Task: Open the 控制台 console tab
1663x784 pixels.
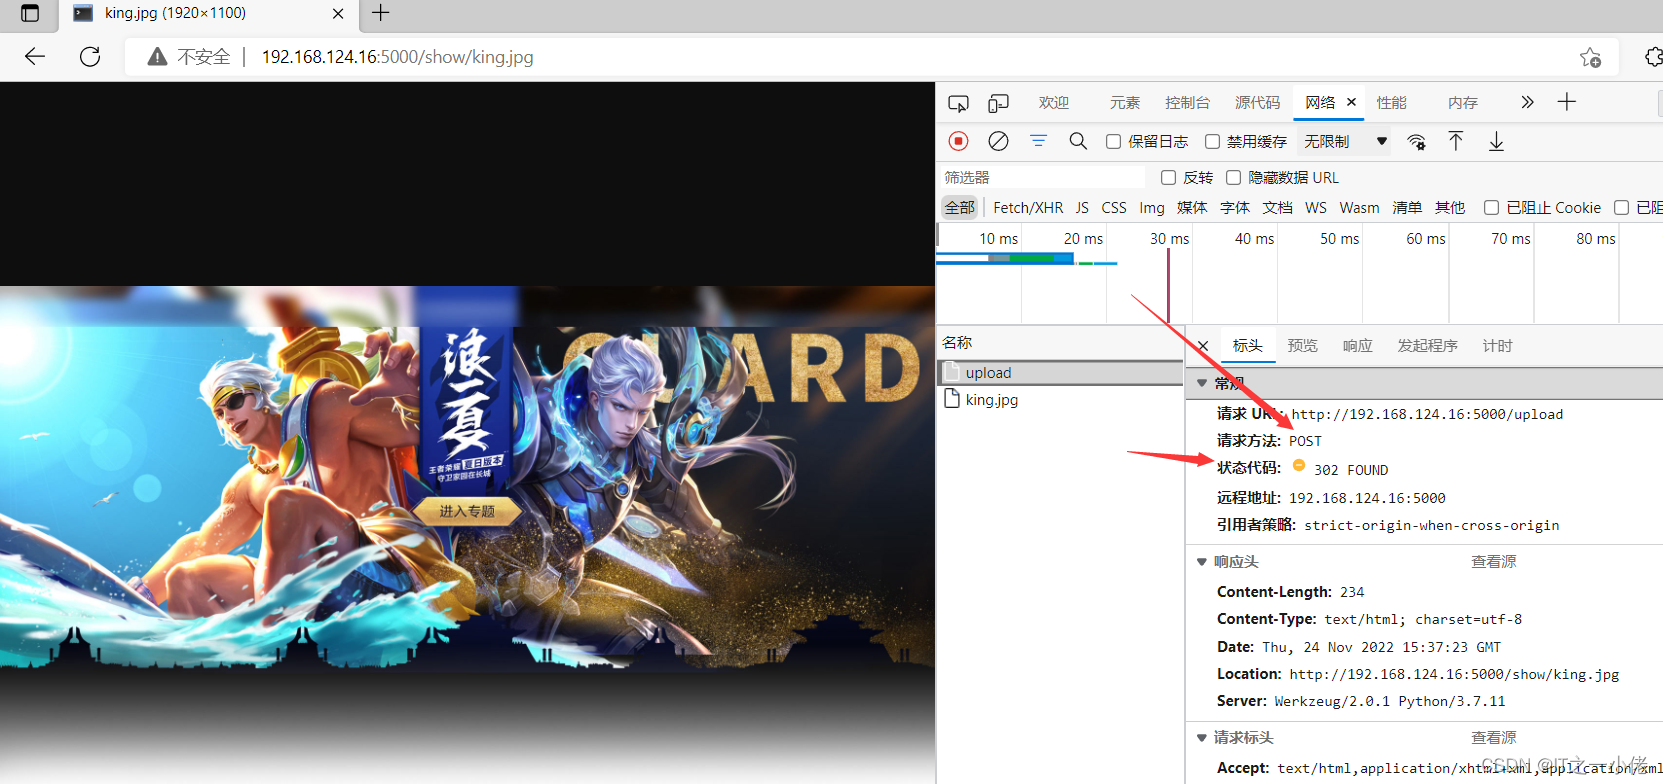Action: tap(1188, 103)
